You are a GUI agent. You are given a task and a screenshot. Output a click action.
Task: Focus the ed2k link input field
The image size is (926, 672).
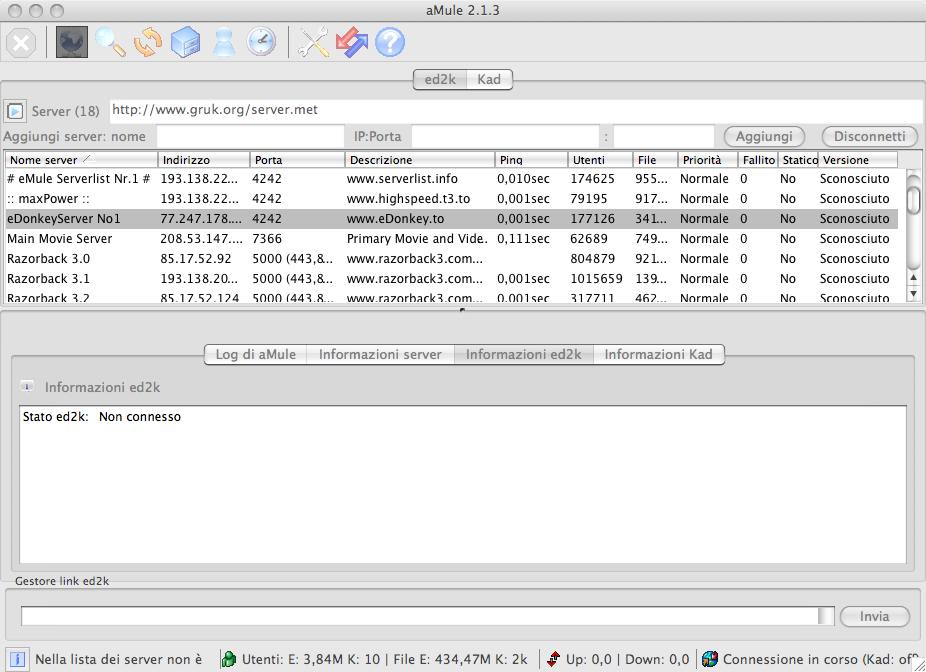pyautogui.click(x=419, y=616)
